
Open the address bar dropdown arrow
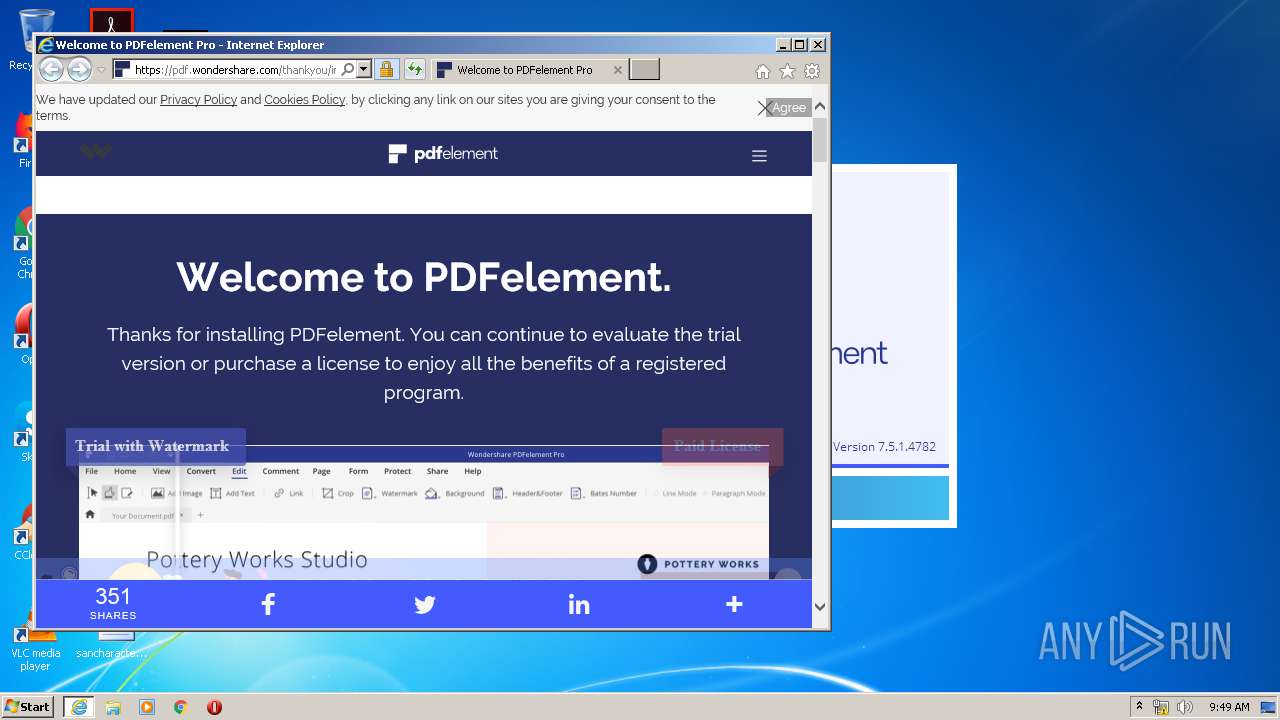364,69
